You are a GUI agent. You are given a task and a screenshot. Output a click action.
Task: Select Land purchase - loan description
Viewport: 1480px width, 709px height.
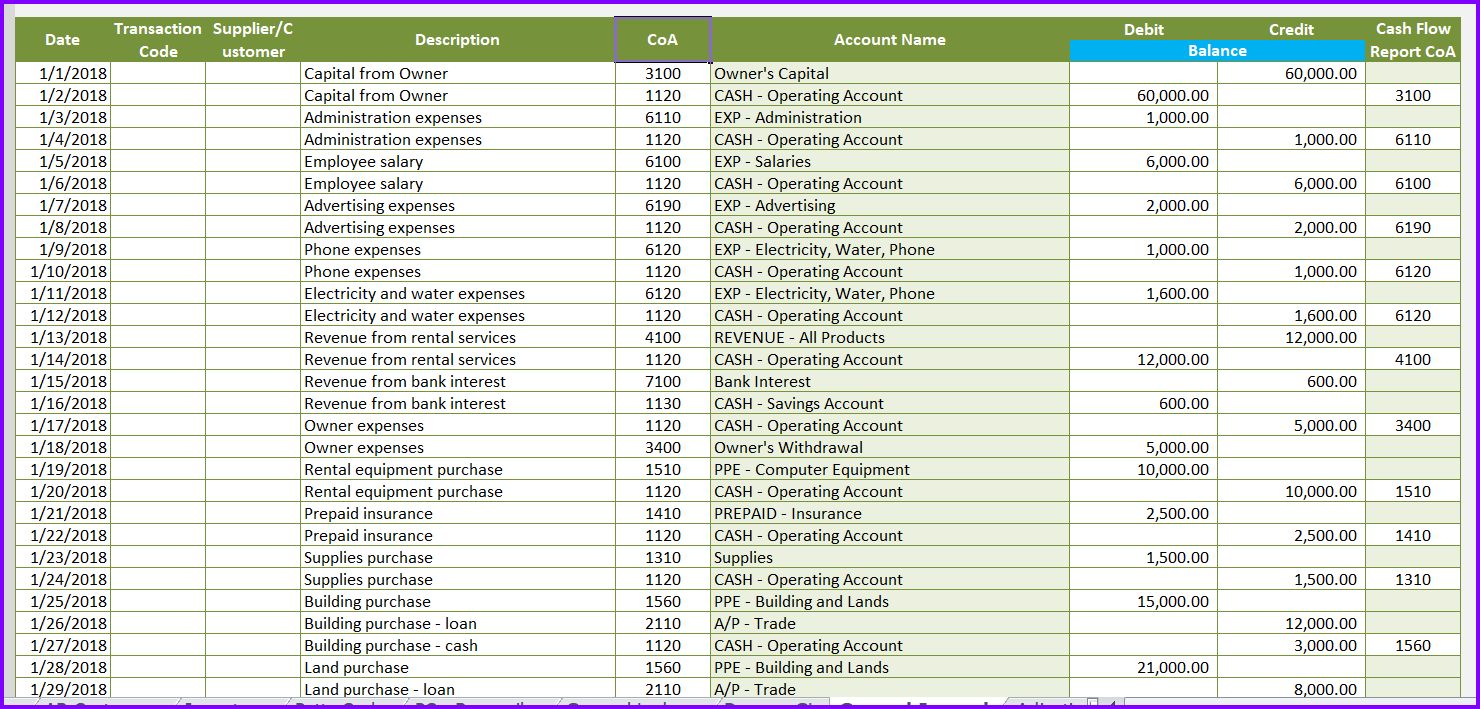[457, 689]
